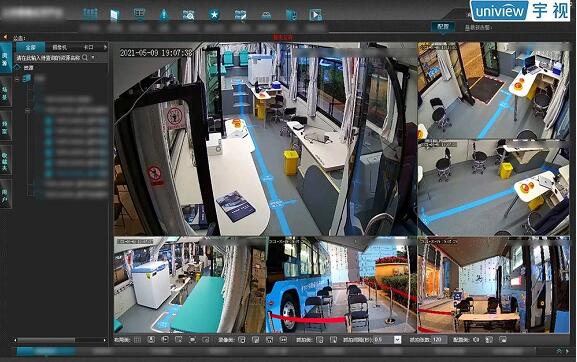The image size is (577, 362).
Task: Select the main camera view with timestamp
Action: [x=265, y=139]
